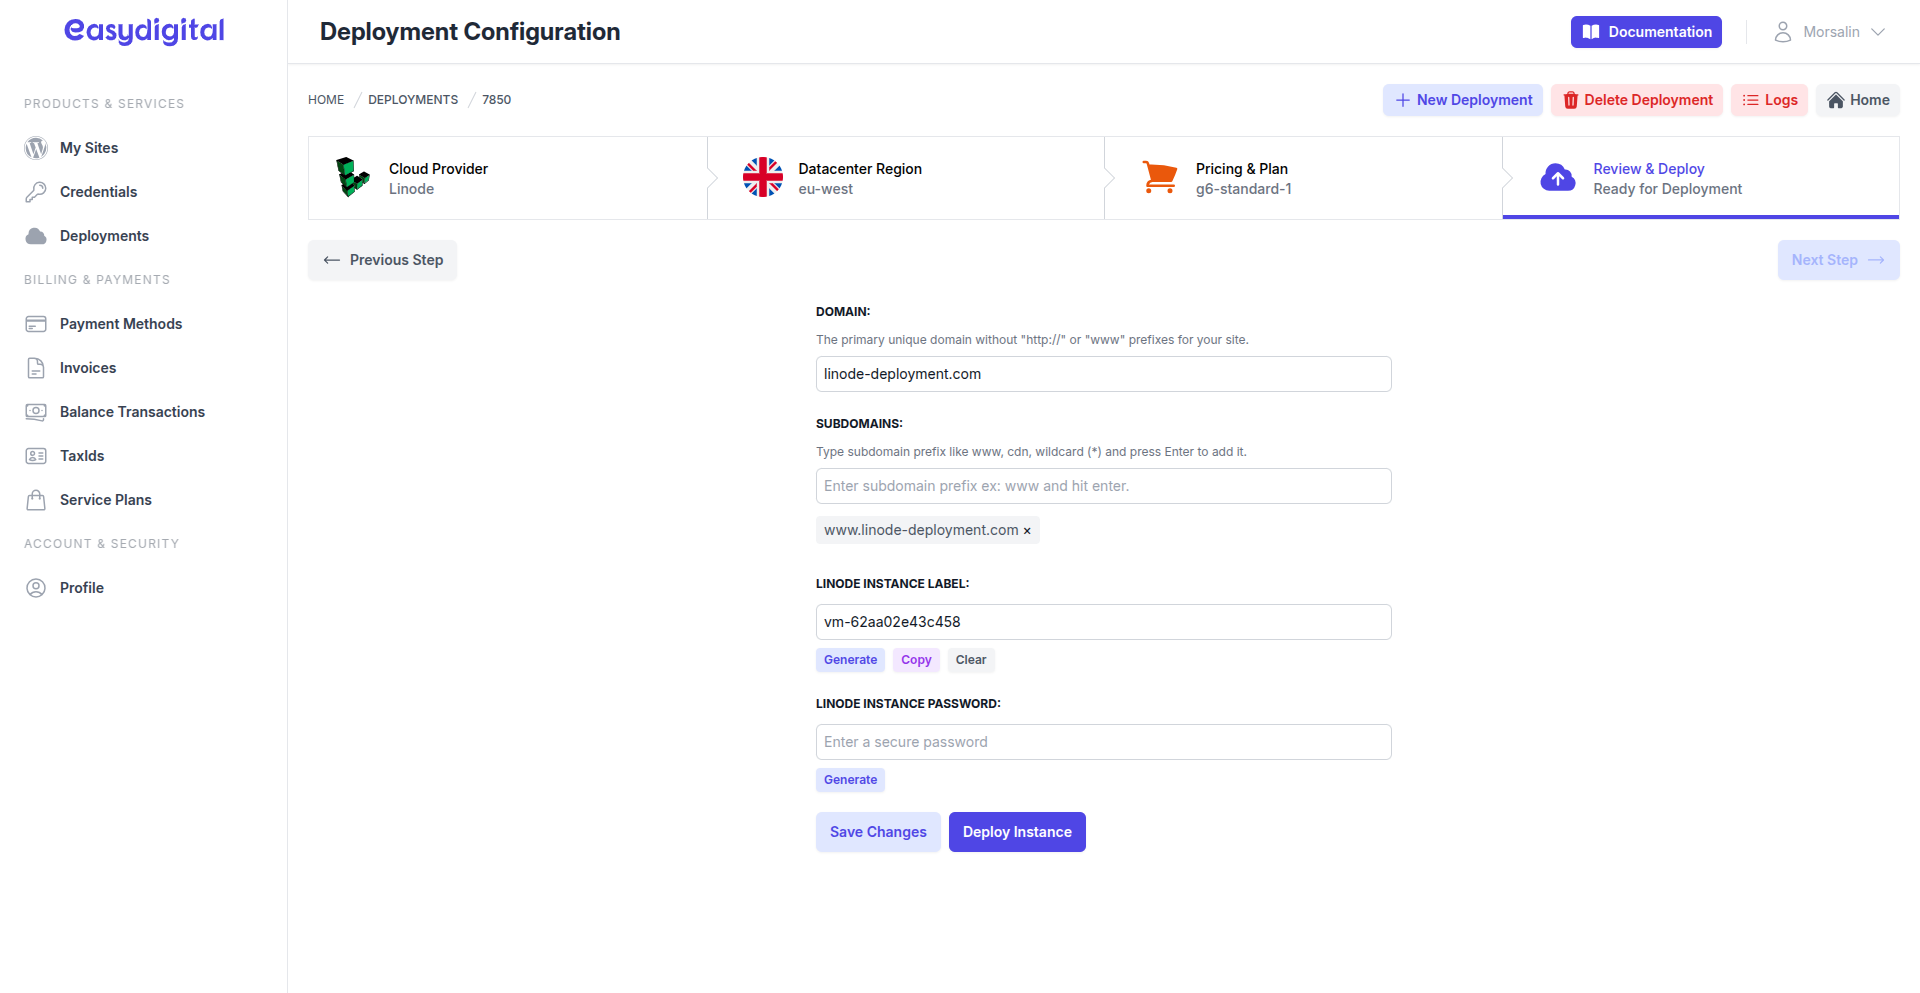
Task: Open Balance Transactions page
Action: pyautogui.click(x=131, y=411)
